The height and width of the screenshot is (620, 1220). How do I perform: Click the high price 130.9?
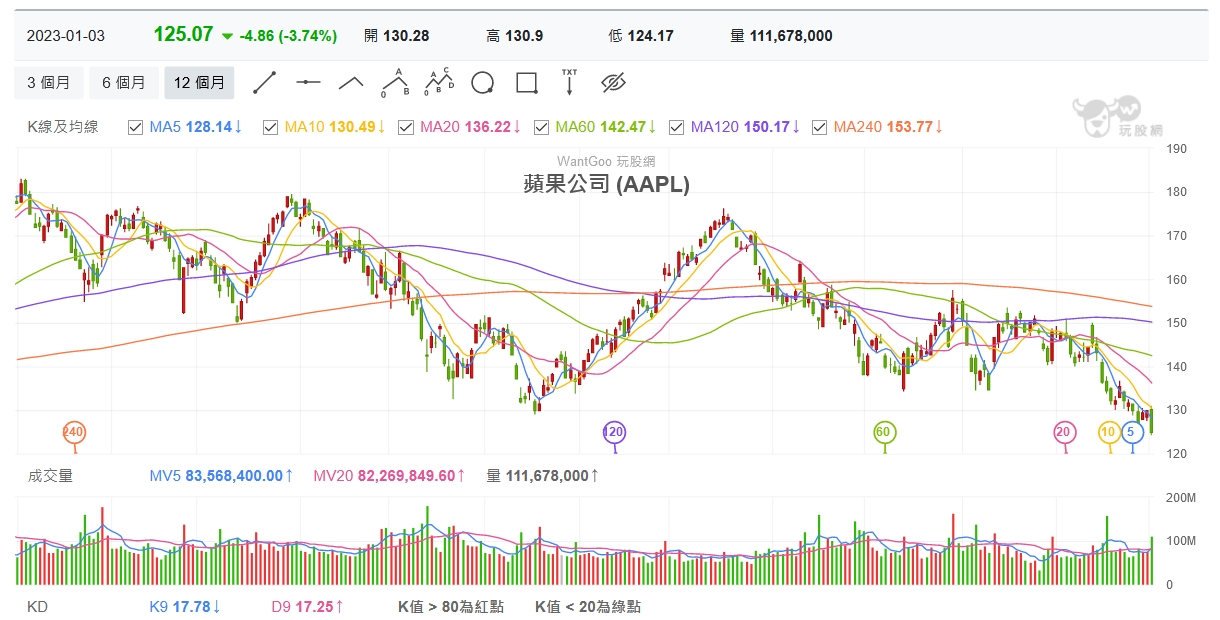point(524,36)
